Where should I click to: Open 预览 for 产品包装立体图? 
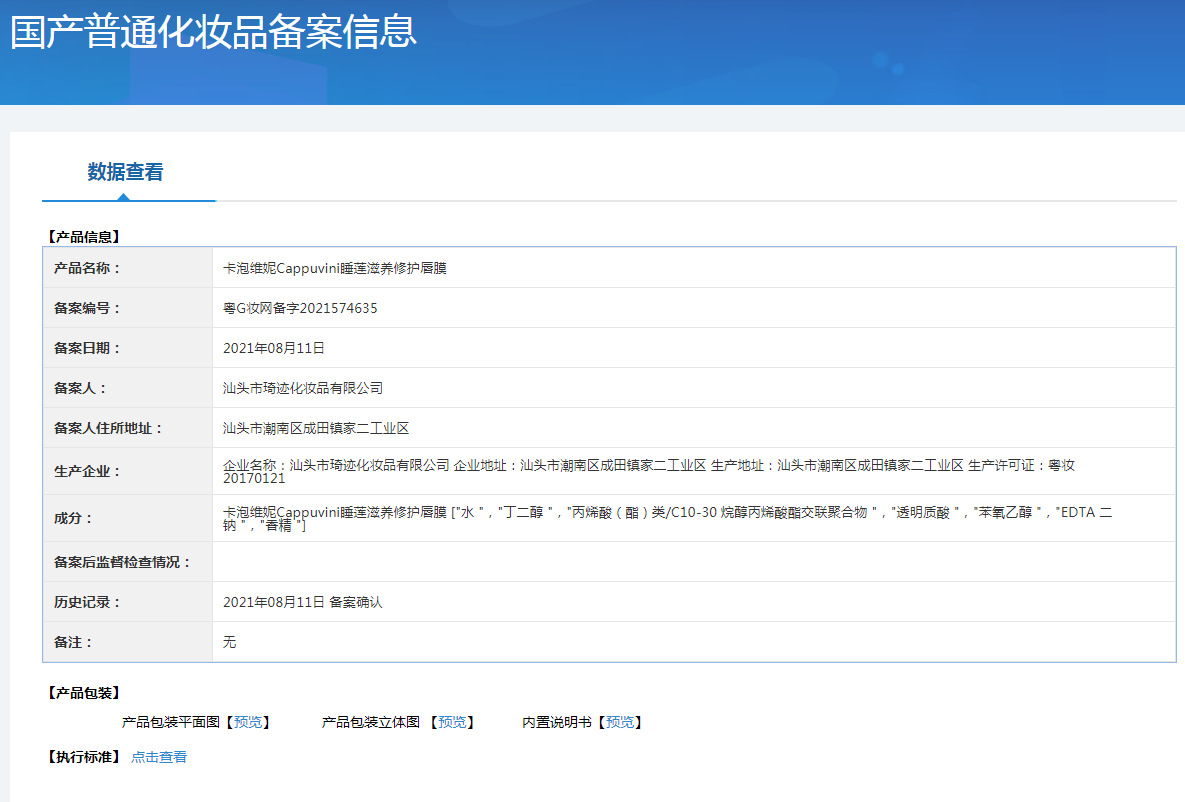pyautogui.click(x=451, y=722)
